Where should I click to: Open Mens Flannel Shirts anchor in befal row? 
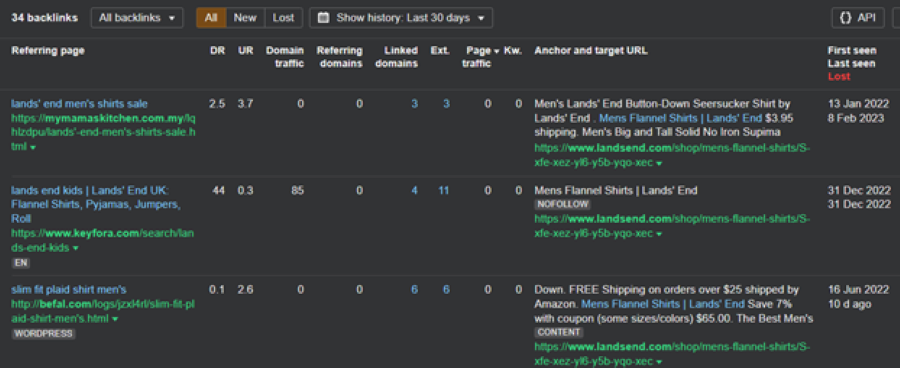pyautogui.click(x=663, y=304)
